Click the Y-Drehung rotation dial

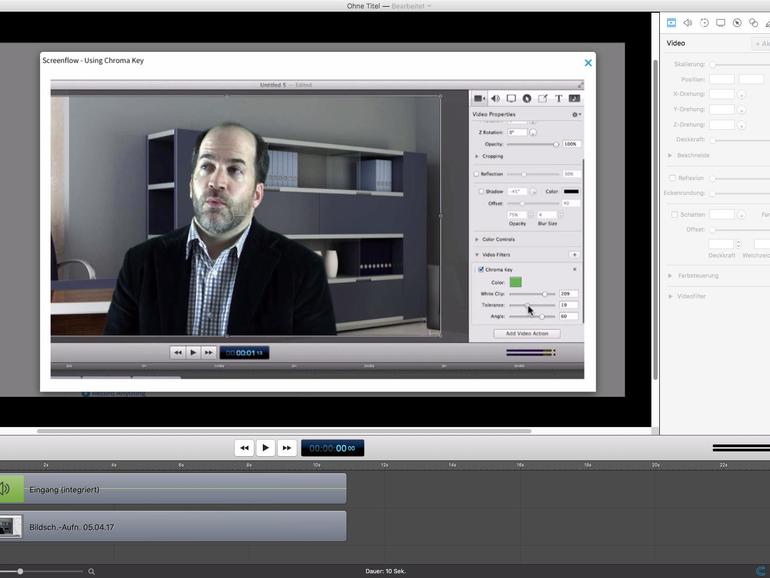coord(742,109)
